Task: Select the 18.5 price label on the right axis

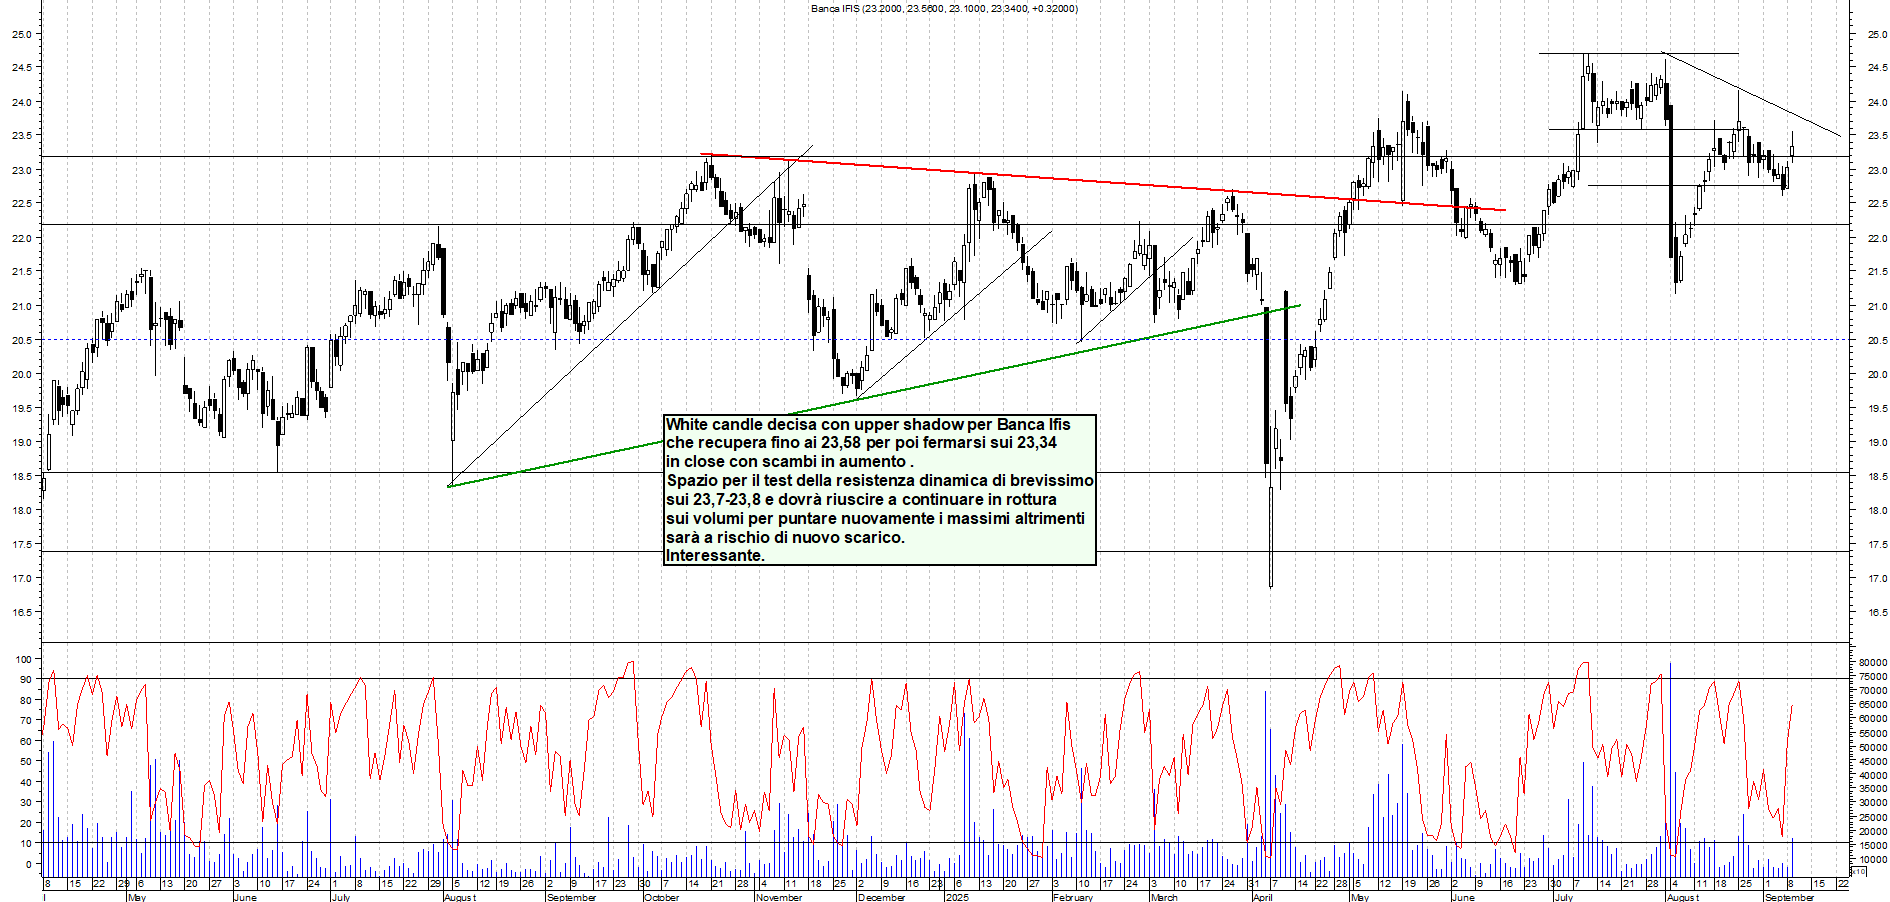Action: coord(1877,476)
